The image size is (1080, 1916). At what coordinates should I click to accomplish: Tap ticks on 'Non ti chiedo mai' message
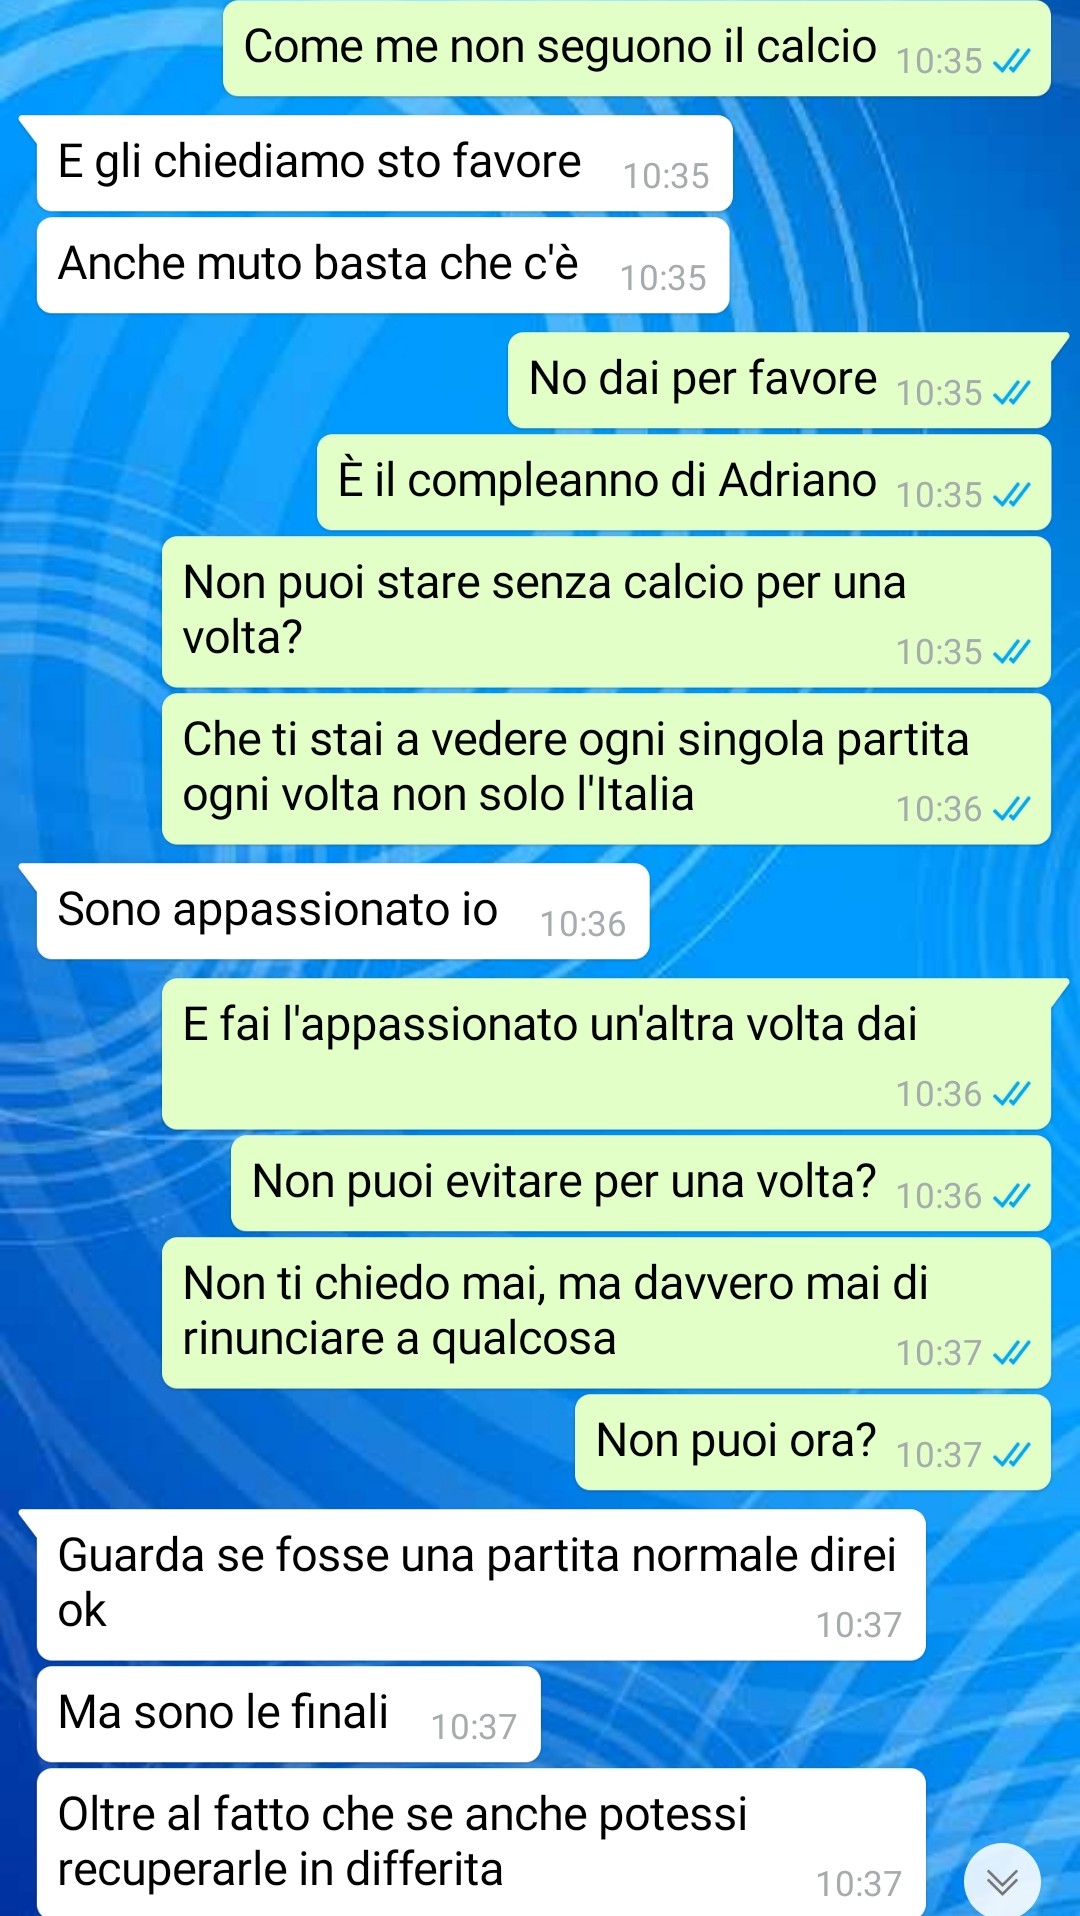point(1011,1354)
